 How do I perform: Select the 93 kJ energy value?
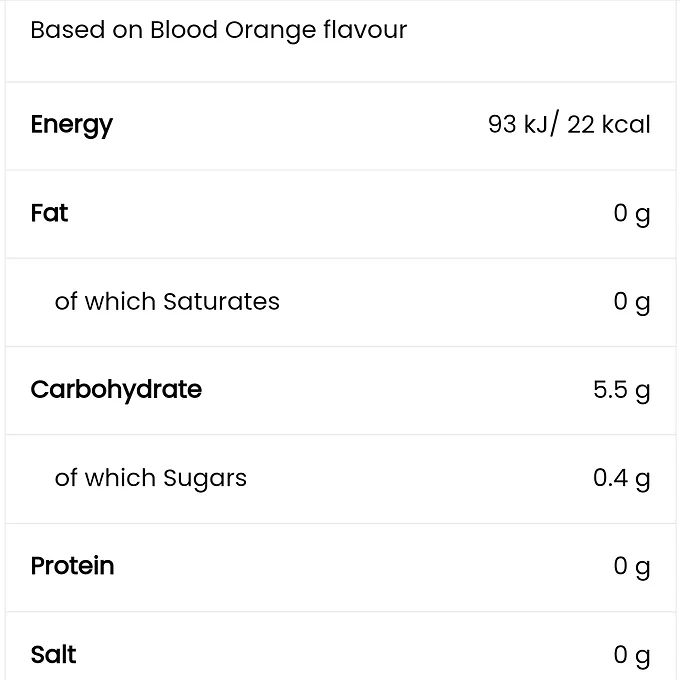point(517,125)
